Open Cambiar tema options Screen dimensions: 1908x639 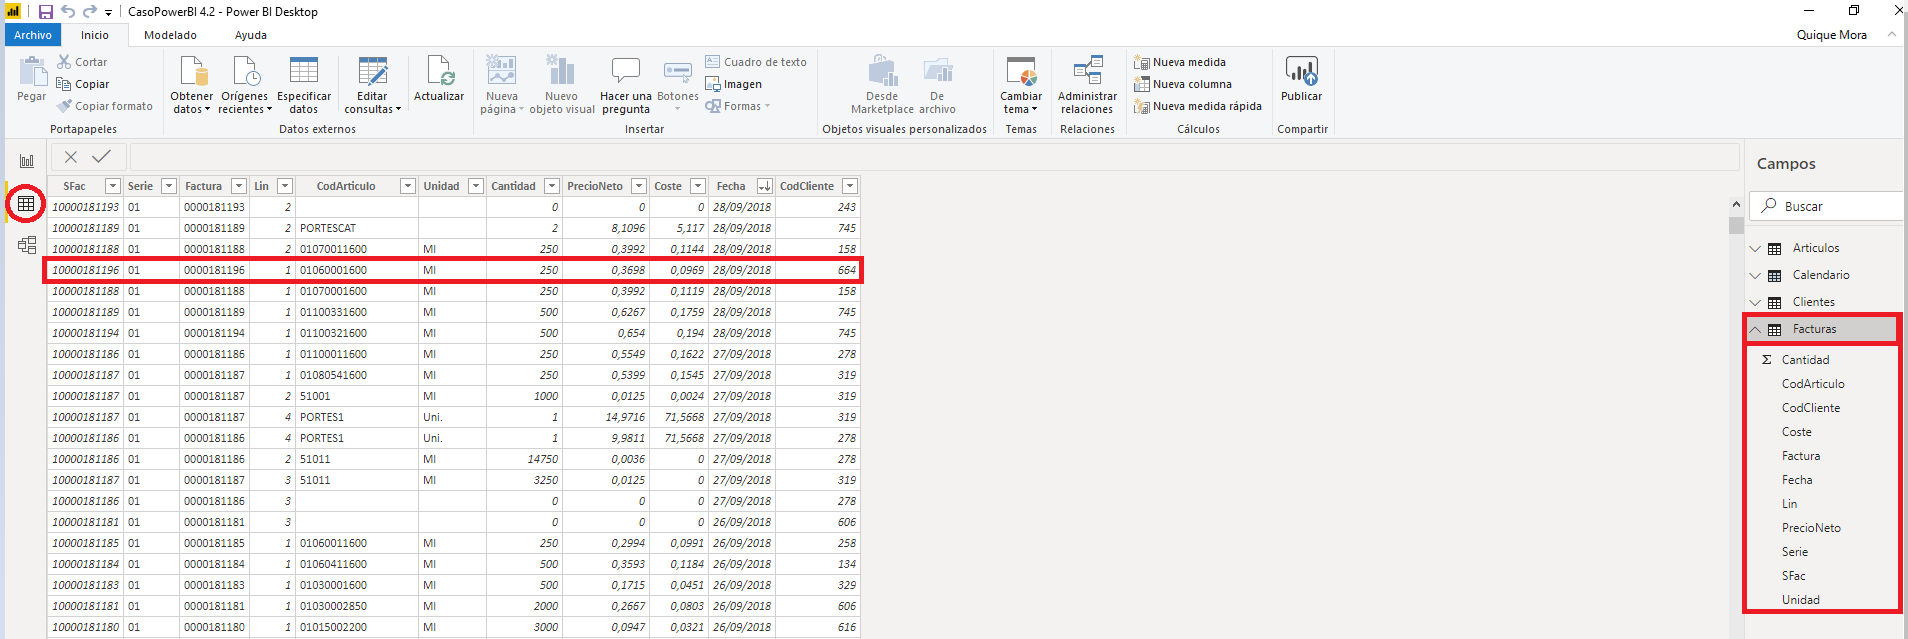[x=1021, y=85]
